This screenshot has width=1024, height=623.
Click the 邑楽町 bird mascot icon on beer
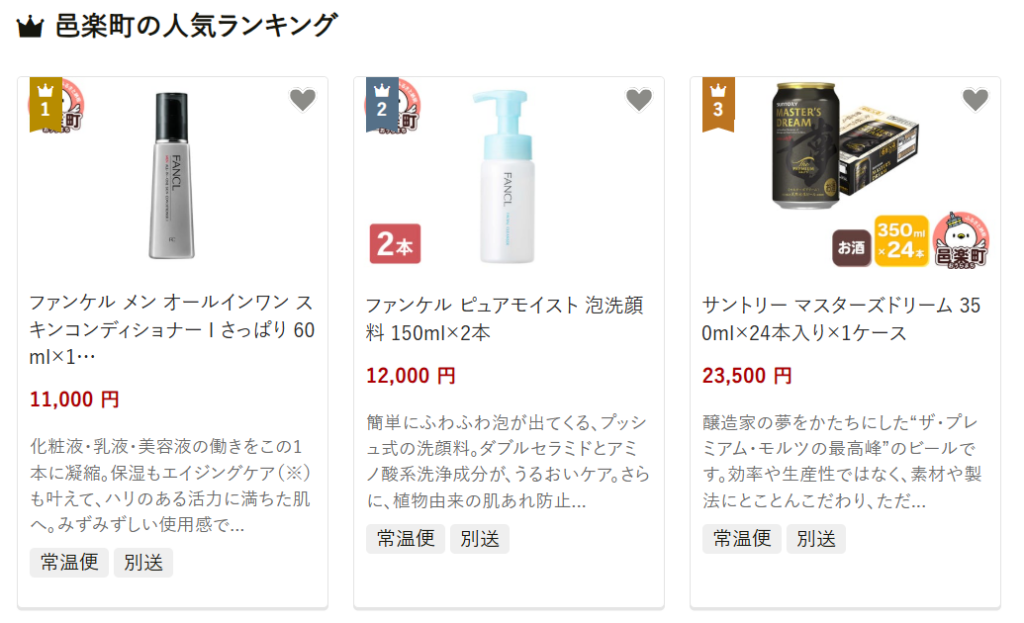961,240
